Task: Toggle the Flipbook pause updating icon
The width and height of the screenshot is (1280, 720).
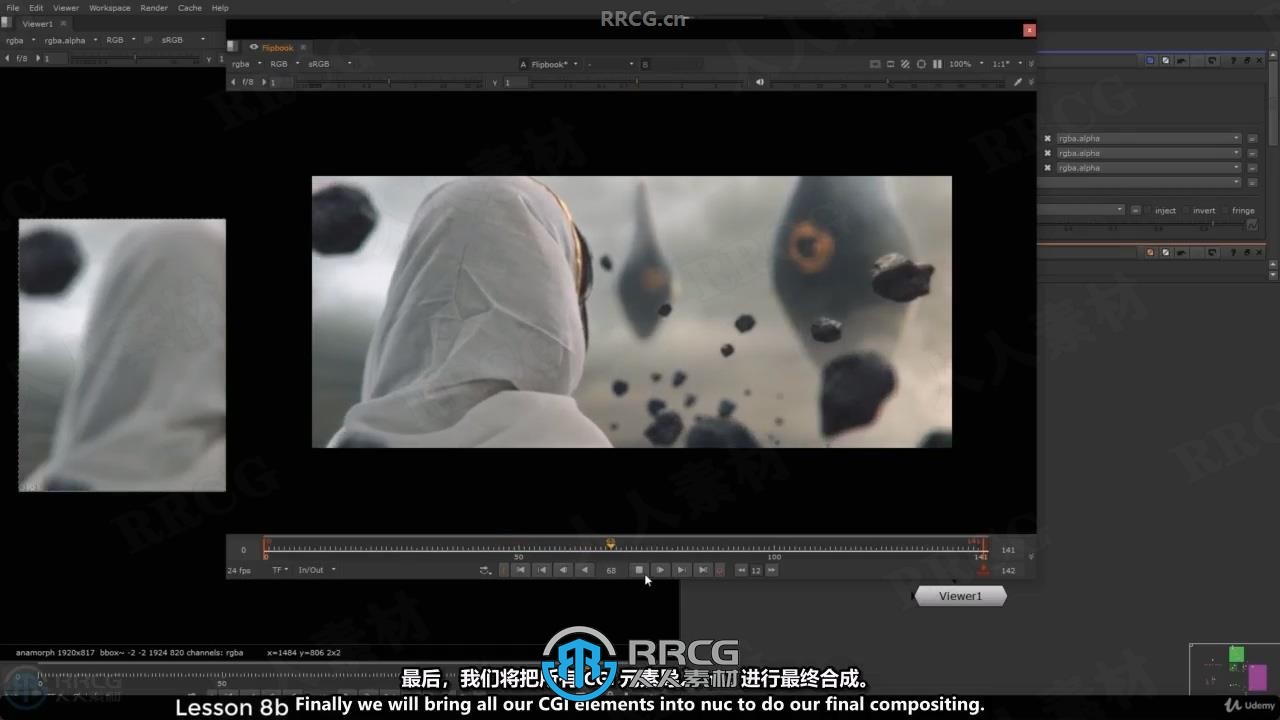Action: 937,64
